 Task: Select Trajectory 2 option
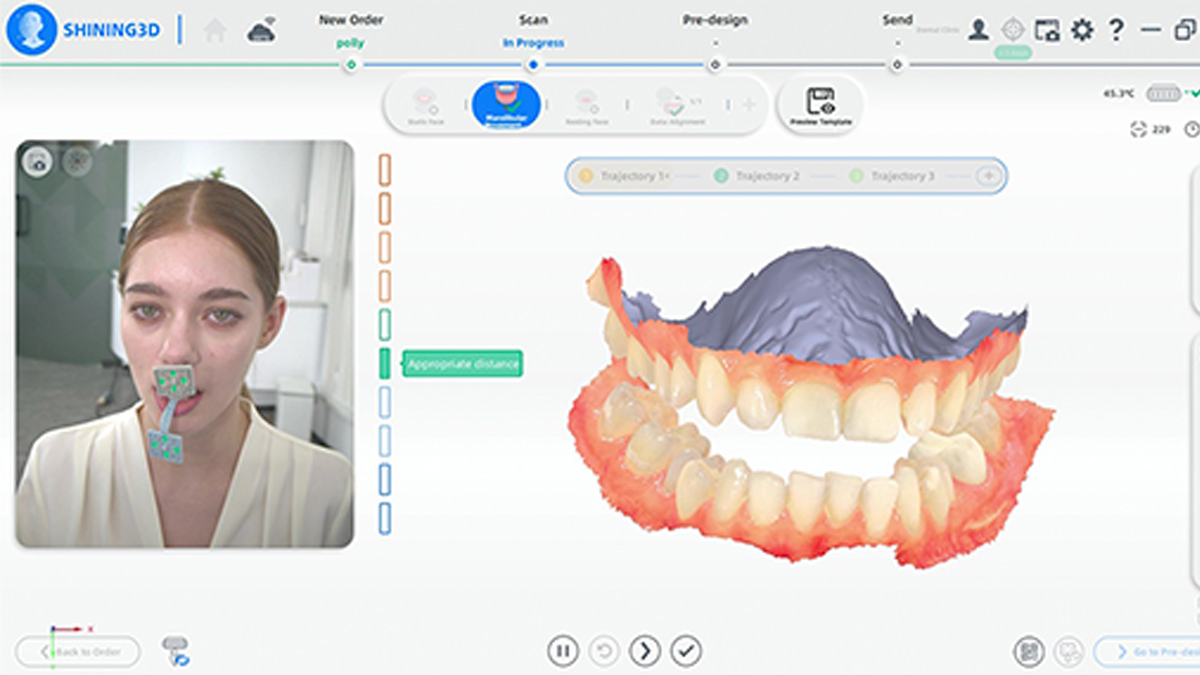click(x=757, y=176)
